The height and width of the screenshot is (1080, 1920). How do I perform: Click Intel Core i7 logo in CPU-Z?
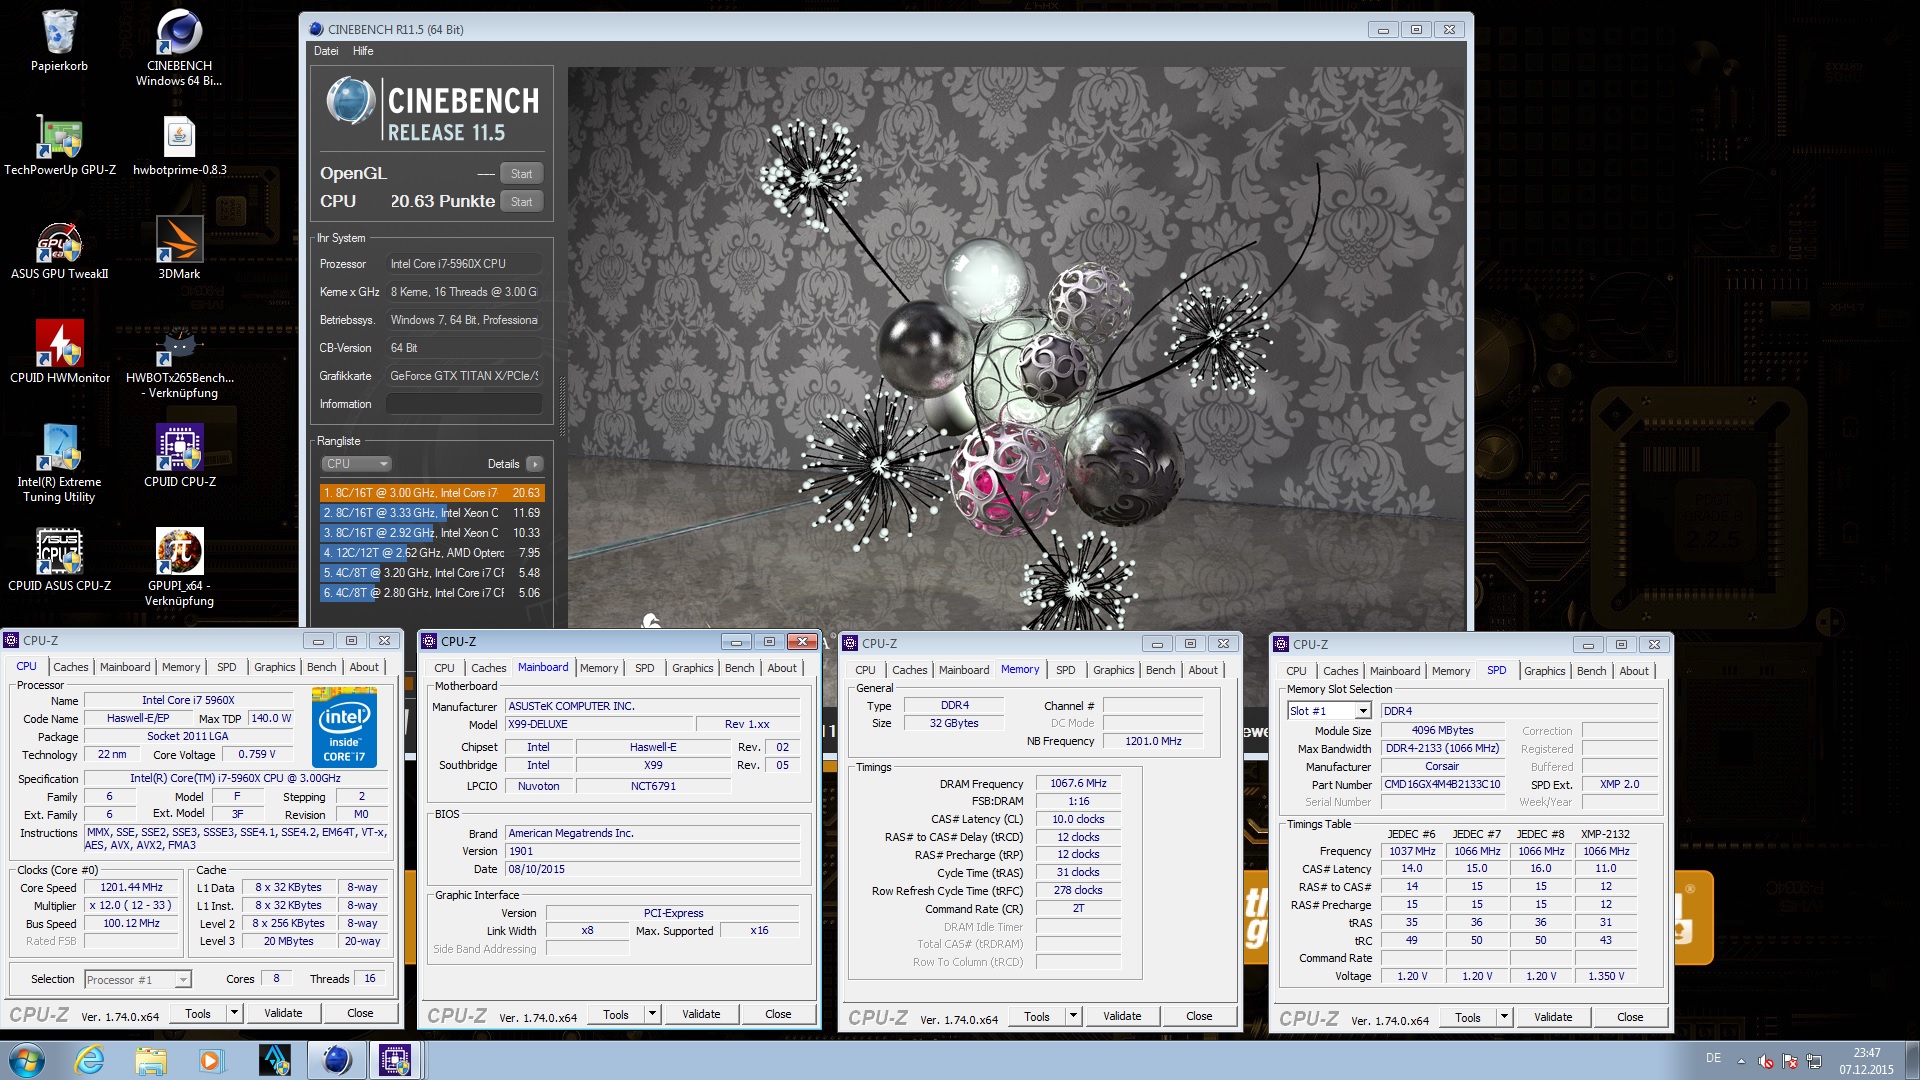coord(345,727)
